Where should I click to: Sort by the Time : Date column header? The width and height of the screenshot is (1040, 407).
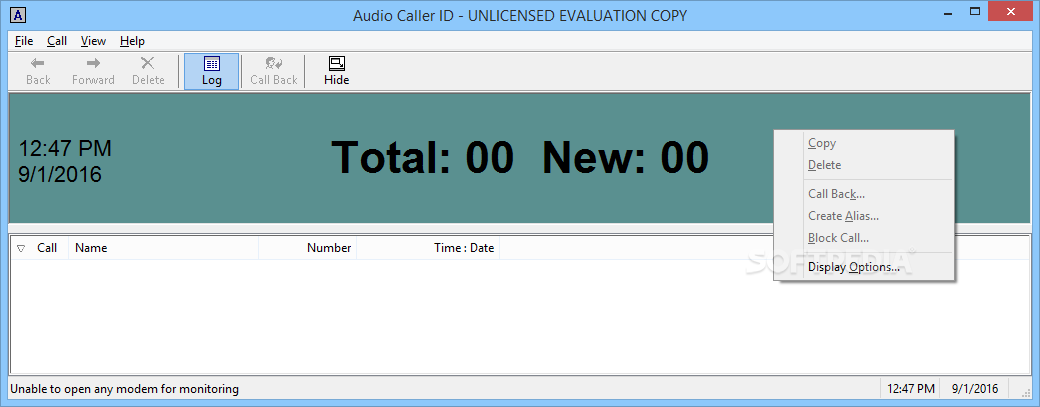coord(428,248)
